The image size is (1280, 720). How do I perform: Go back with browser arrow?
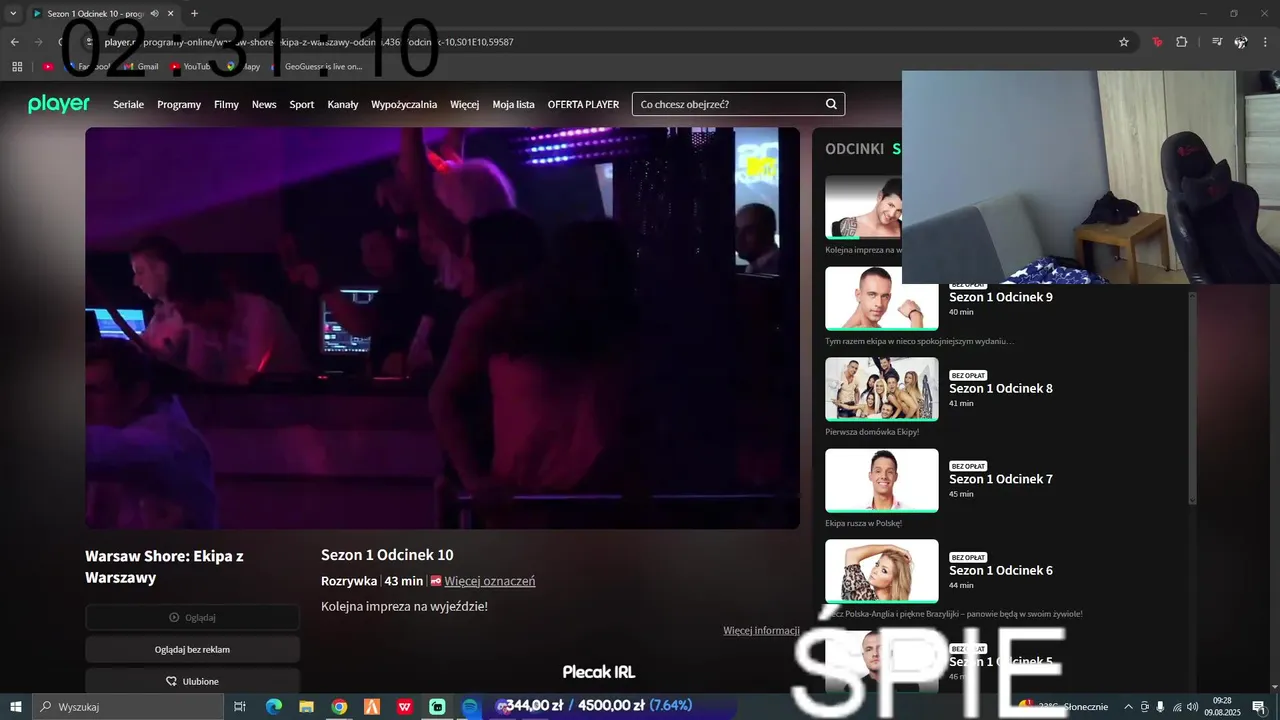point(14,42)
